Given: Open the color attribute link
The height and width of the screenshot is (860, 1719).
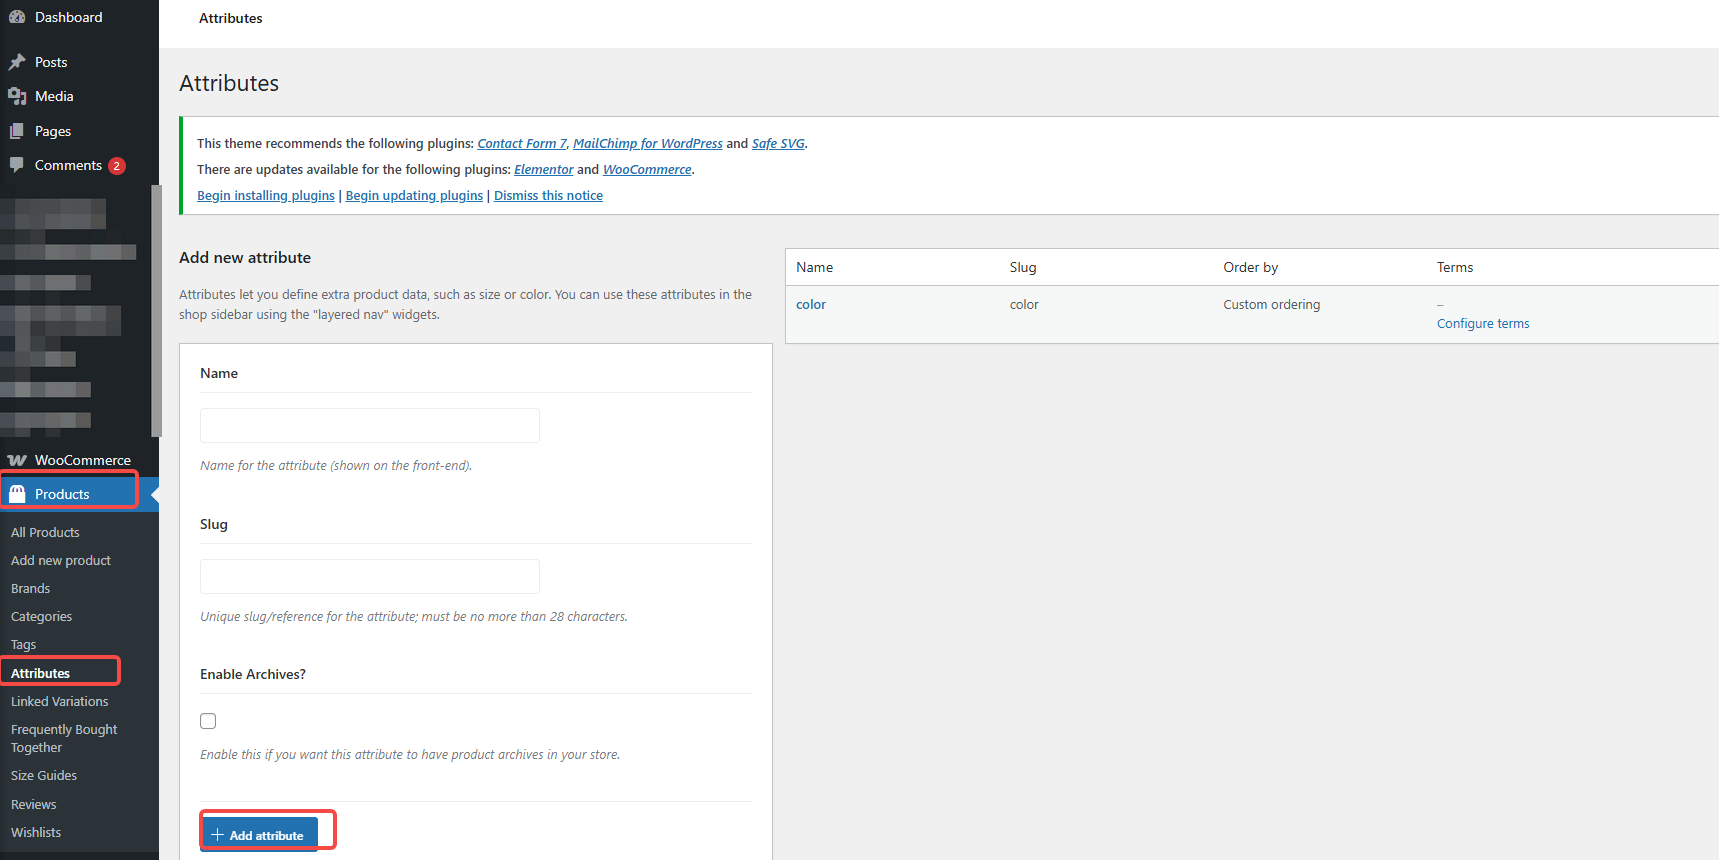Looking at the screenshot, I should [810, 304].
